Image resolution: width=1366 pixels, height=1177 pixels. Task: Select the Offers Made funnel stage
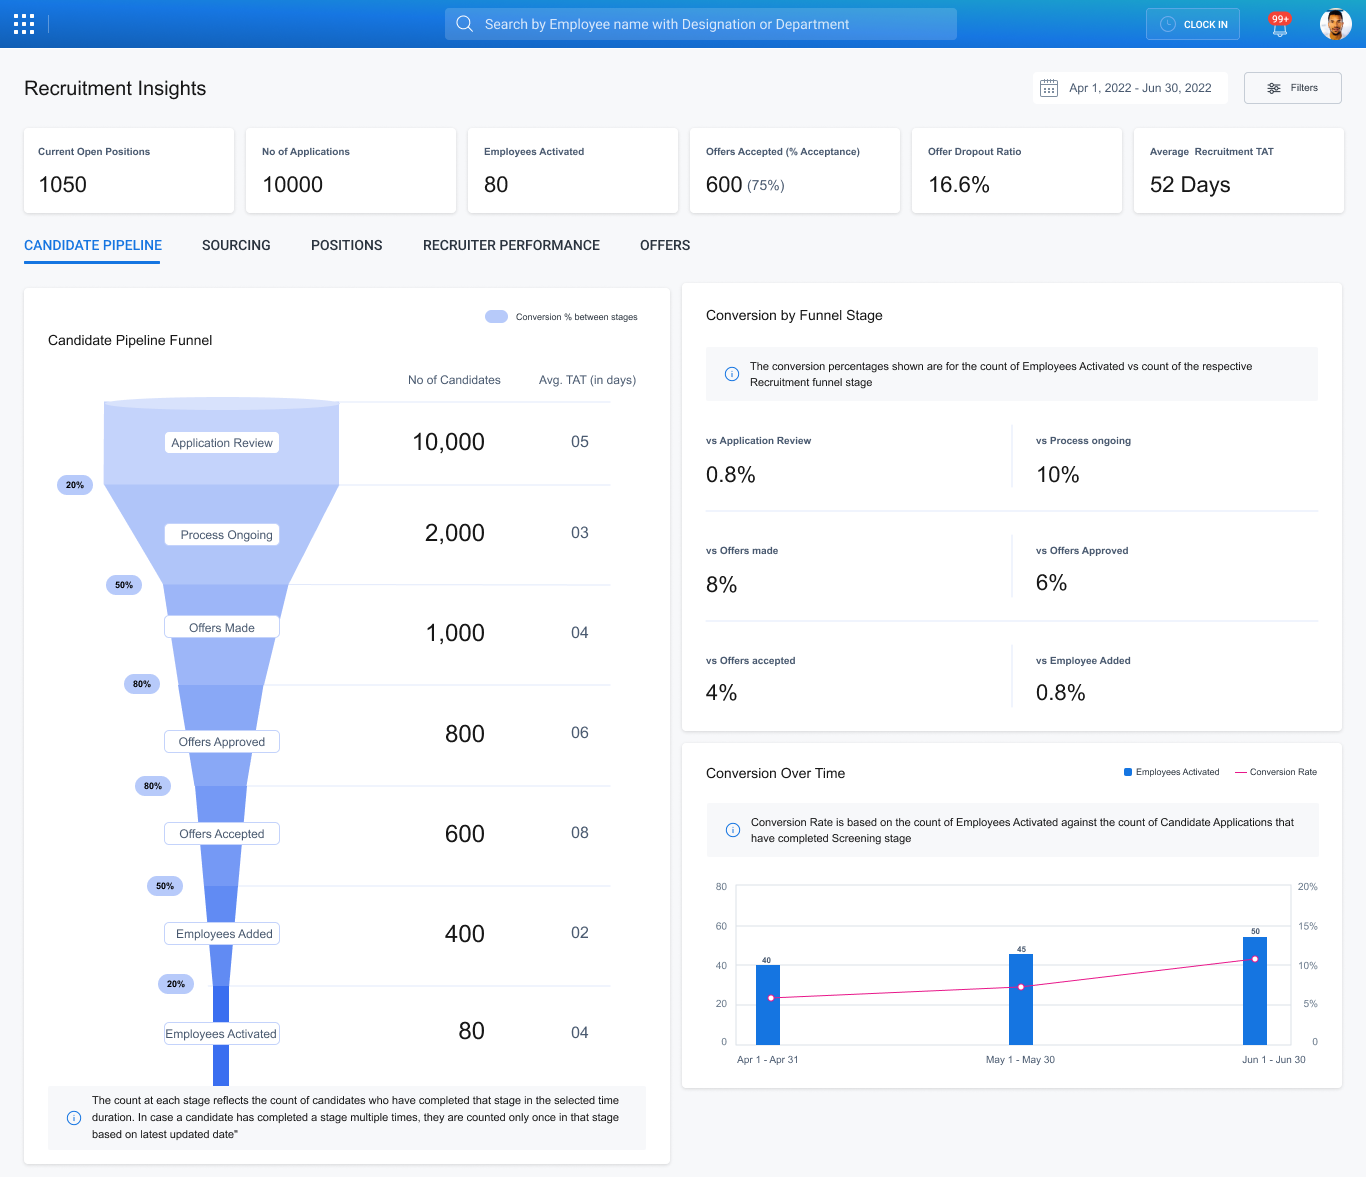pyautogui.click(x=222, y=628)
